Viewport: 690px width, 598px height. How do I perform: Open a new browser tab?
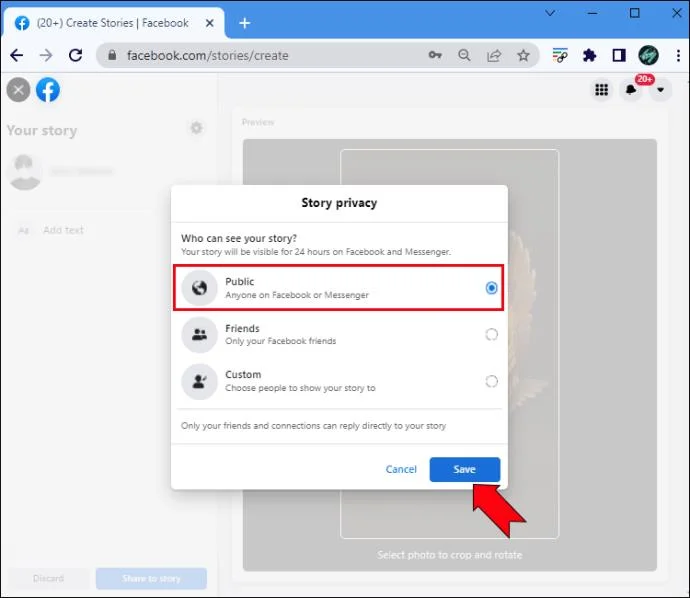[245, 23]
